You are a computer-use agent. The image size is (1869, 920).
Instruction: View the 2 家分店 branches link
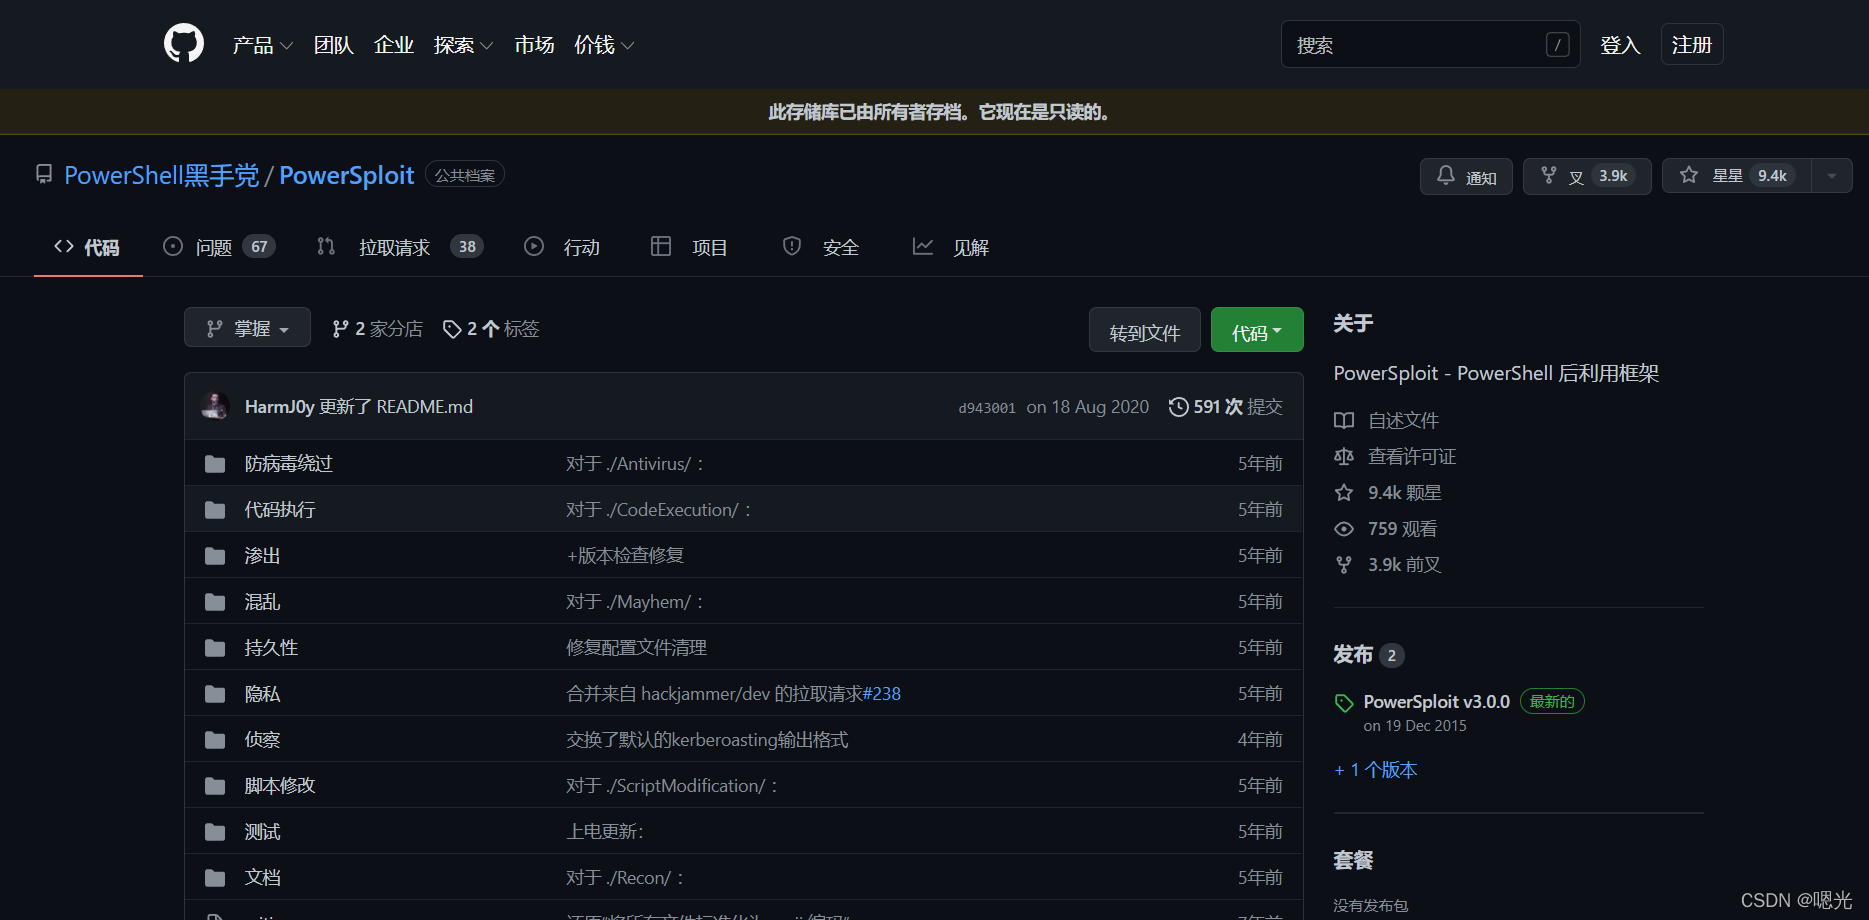tap(377, 329)
